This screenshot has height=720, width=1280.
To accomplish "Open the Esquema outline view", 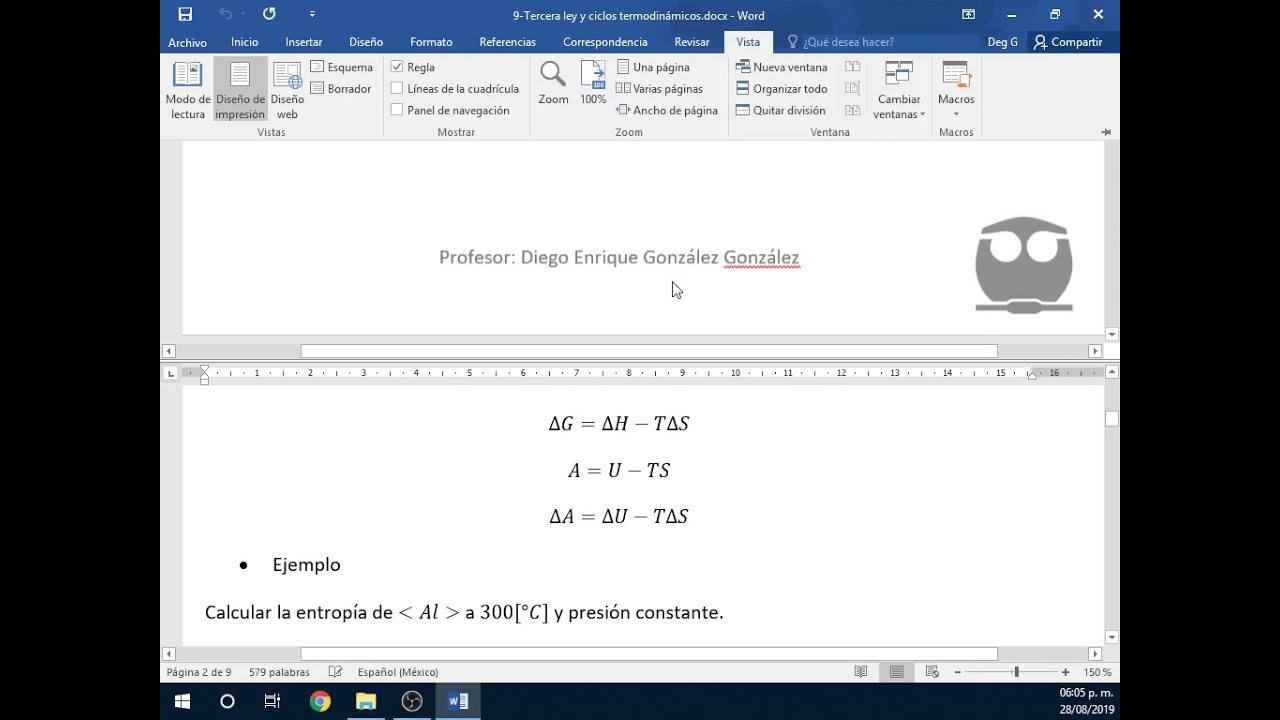I will pyautogui.click(x=342, y=67).
